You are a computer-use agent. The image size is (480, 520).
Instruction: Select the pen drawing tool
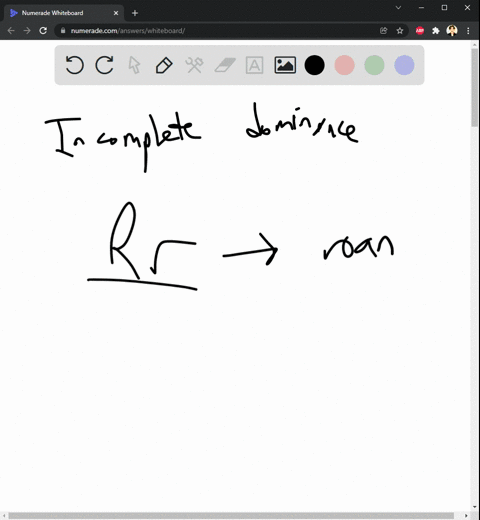(164, 65)
